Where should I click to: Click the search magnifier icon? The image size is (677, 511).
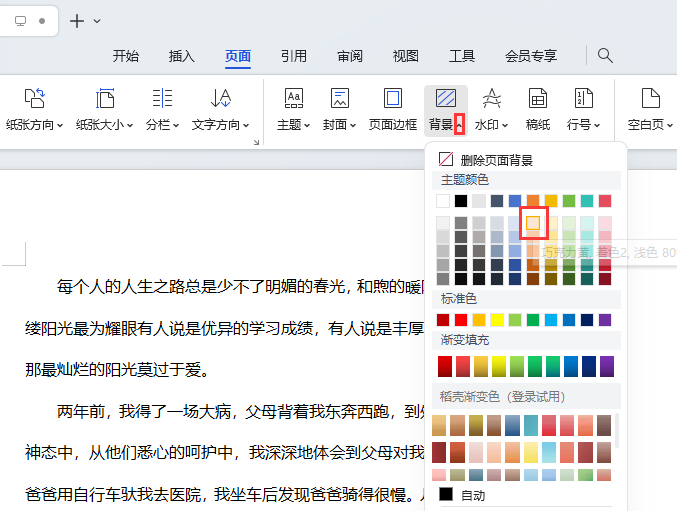605,56
